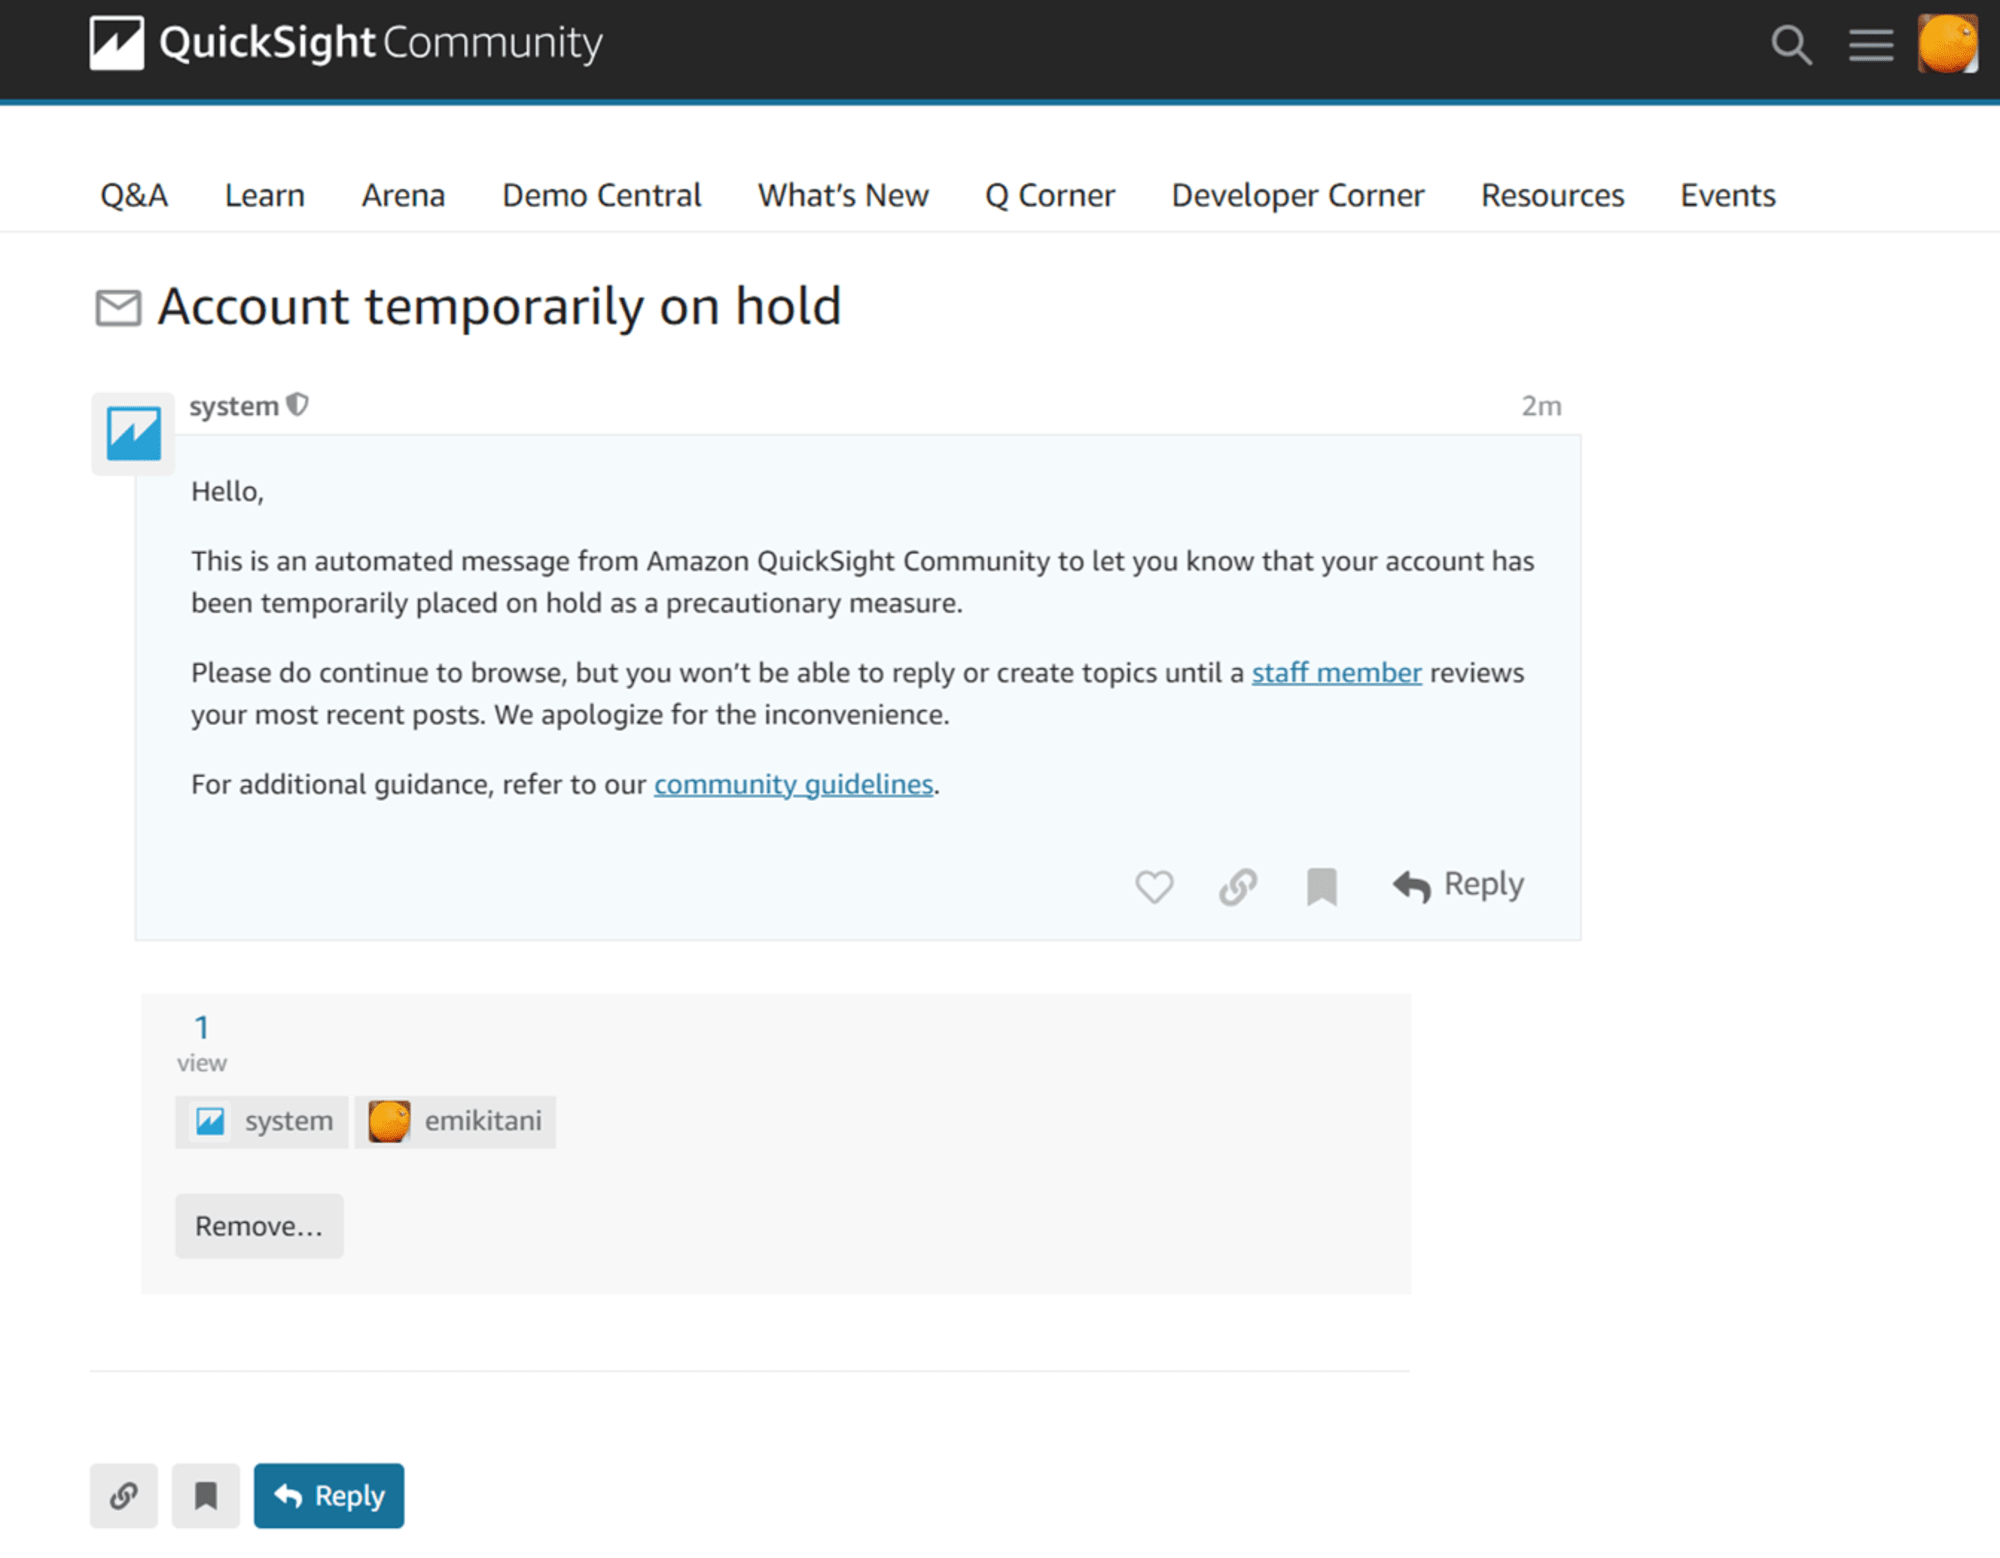
Task: Click the blue Reply button at bottom
Action: point(325,1493)
